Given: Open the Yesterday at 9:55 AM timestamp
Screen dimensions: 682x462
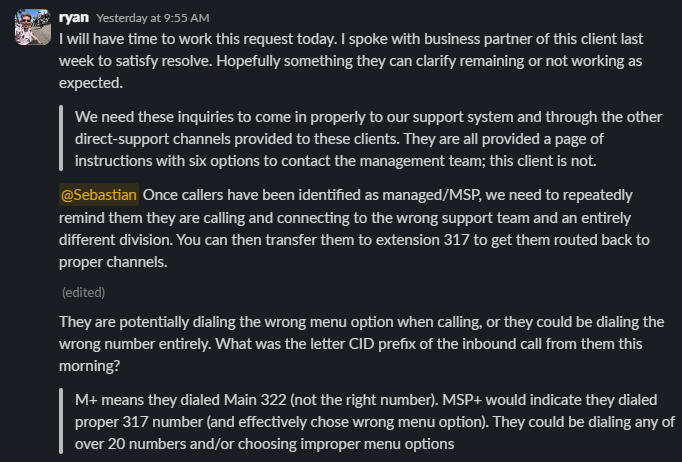Looking at the screenshot, I should click(x=153, y=18).
